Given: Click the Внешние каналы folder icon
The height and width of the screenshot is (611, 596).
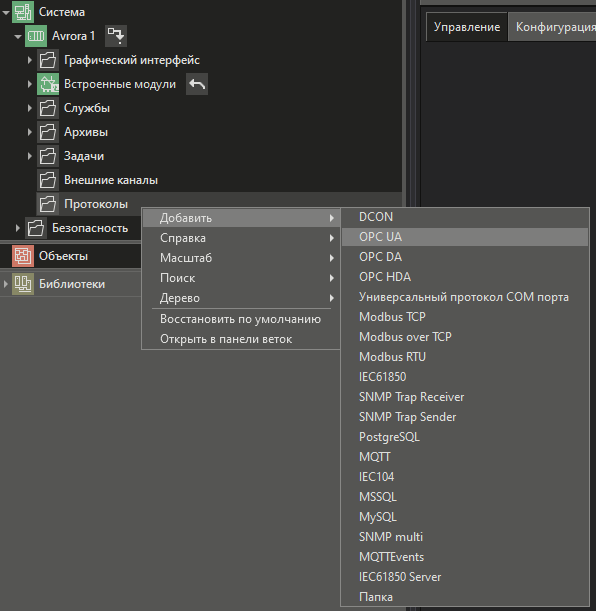Looking at the screenshot, I should pyautogui.click(x=48, y=180).
